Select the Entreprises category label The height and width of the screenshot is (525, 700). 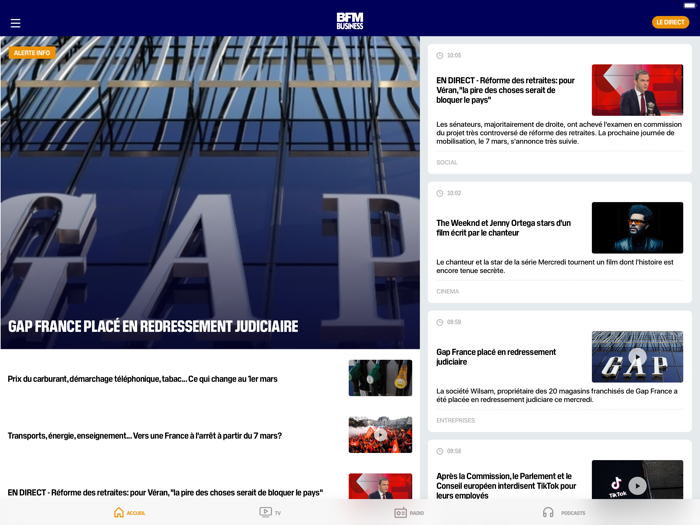tap(455, 421)
